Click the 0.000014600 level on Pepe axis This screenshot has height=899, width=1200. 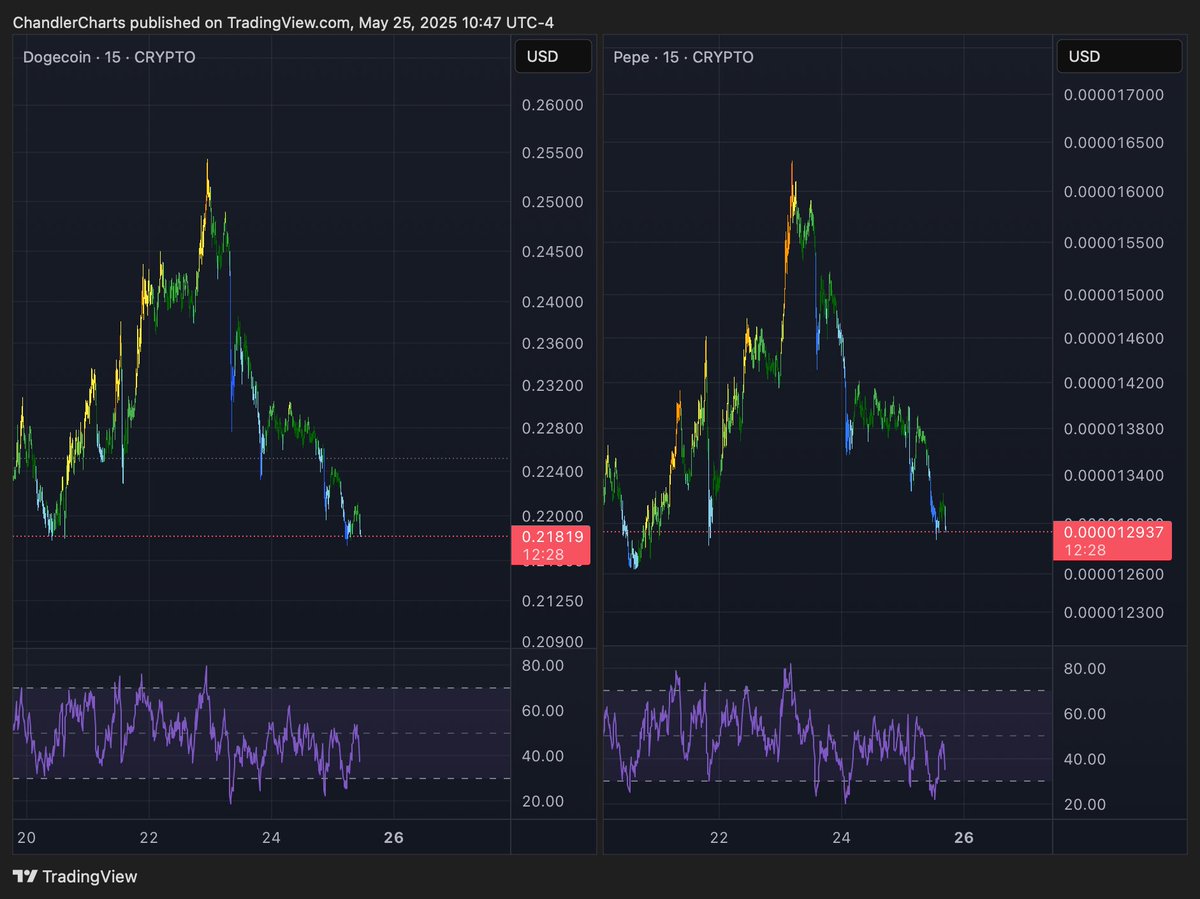coord(1113,339)
